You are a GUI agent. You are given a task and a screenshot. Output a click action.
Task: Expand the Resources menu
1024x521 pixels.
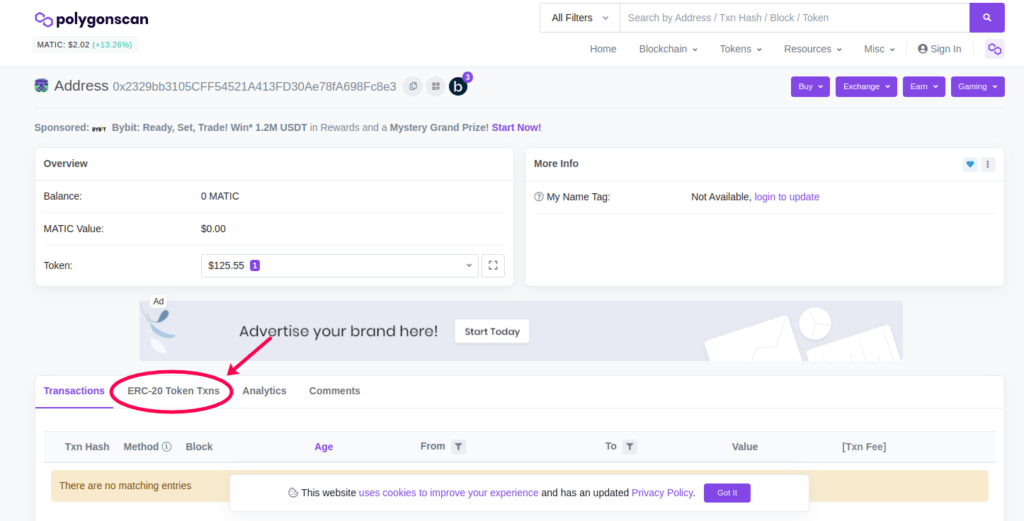coord(812,49)
